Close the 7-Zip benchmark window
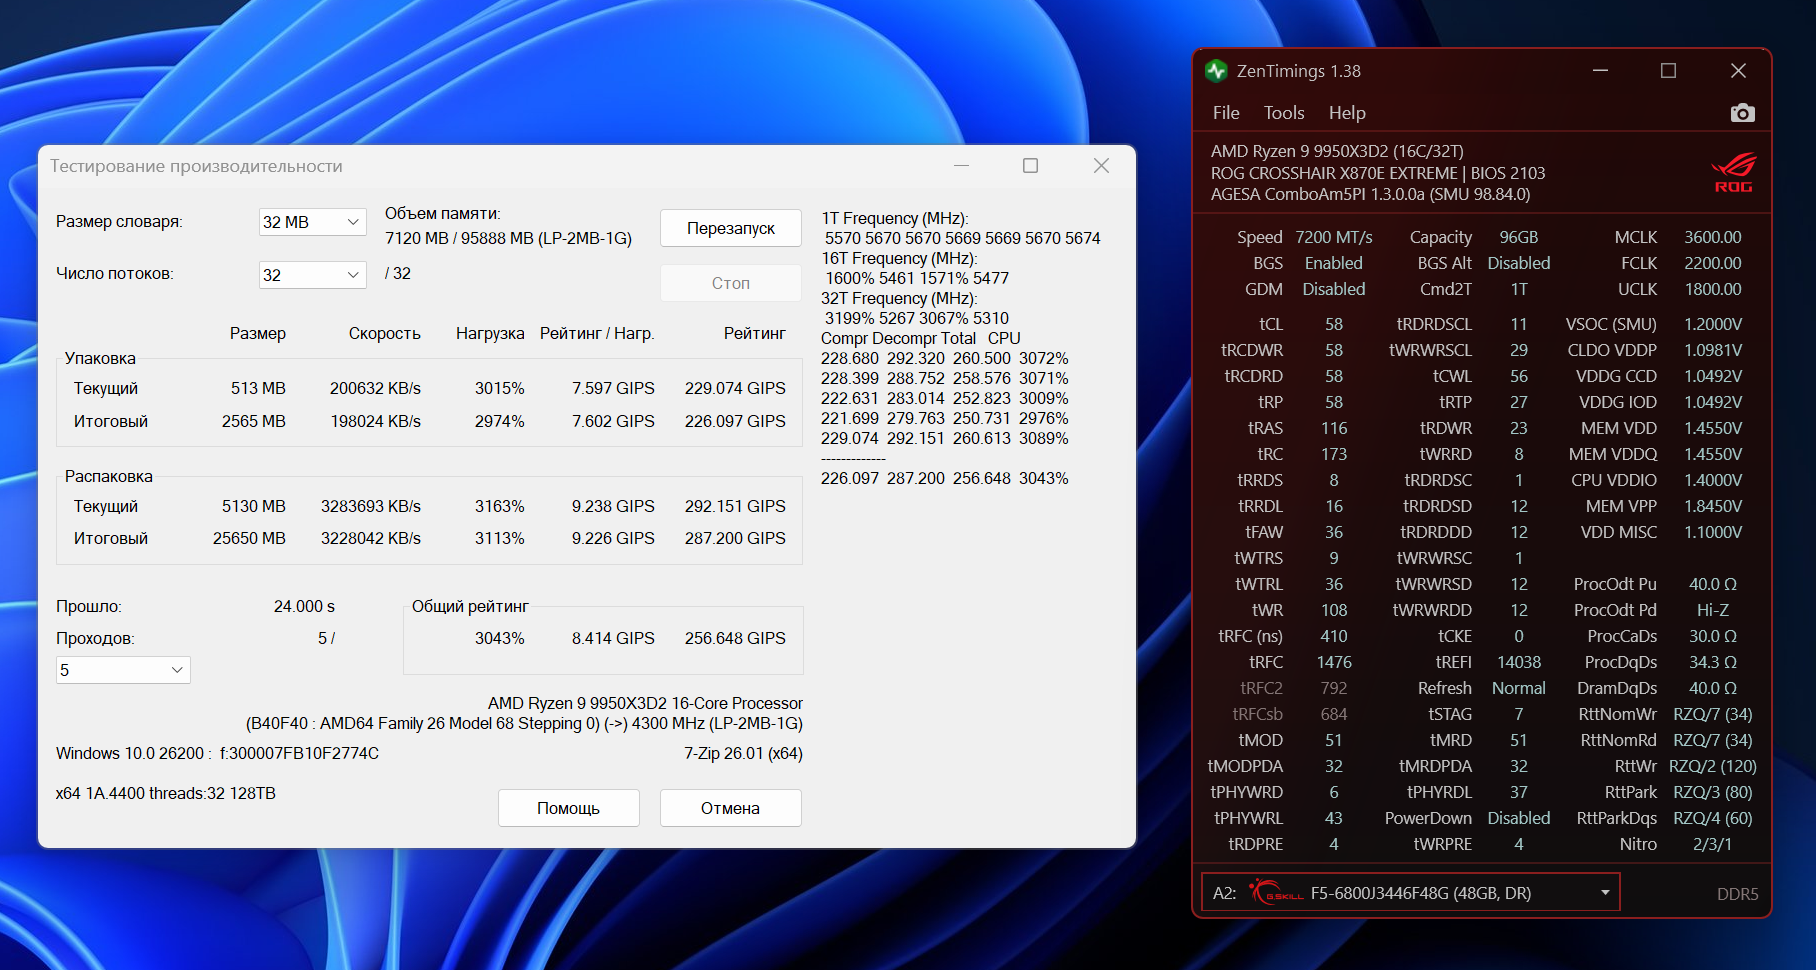The height and width of the screenshot is (970, 1816). pyautogui.click(x=1101, y=166)
